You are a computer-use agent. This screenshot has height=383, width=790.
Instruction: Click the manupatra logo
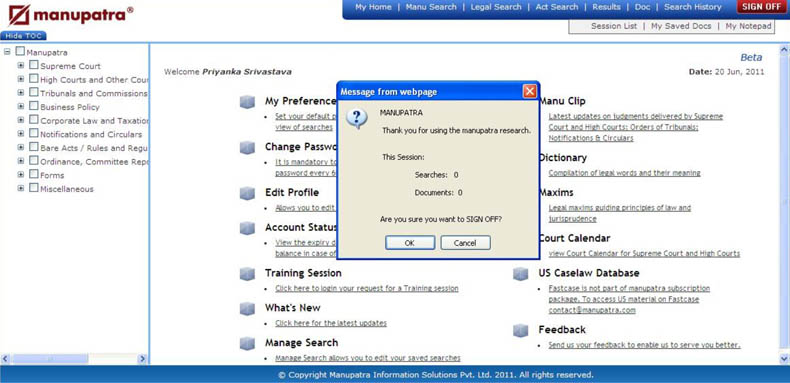click(x=71, y=15)
